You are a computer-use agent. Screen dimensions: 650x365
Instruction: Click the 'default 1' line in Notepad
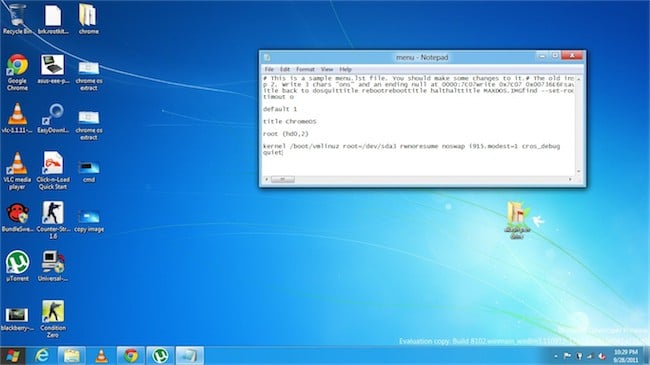click(x=280, y=109)
